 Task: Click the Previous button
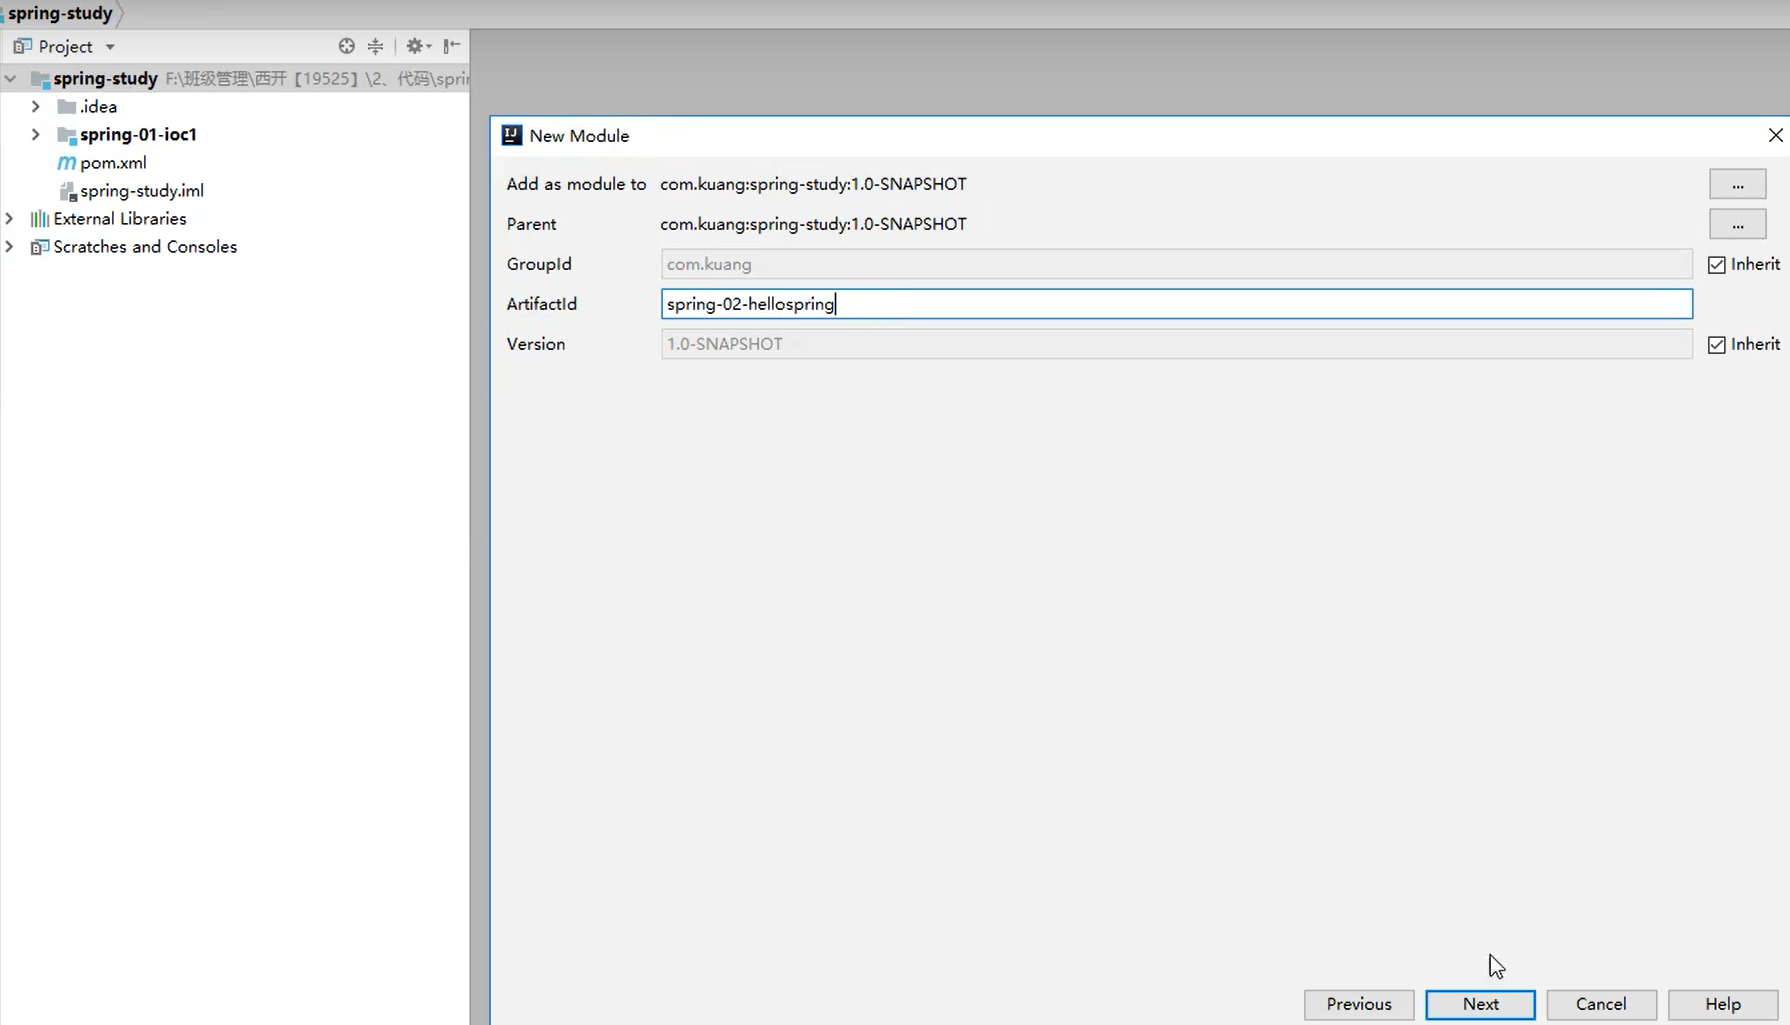(x=1359, y=1004)
